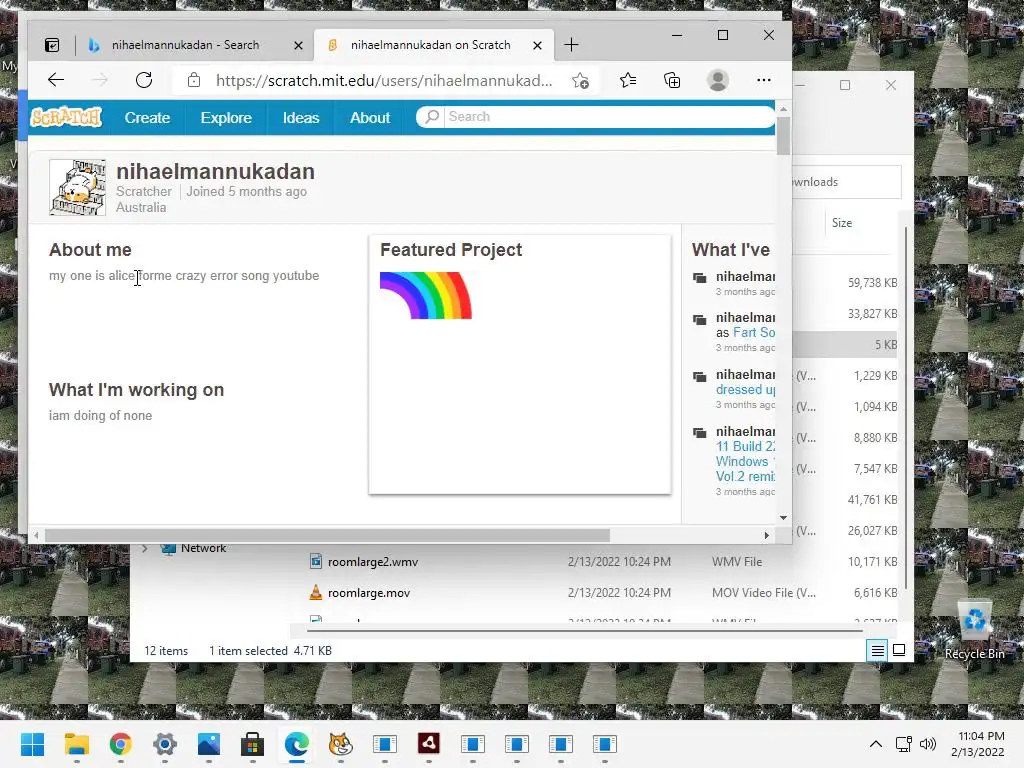The image size is (1024, 768).
Task: Switch to Microsoft Edge on the taskbar
Action: [296, 744]
